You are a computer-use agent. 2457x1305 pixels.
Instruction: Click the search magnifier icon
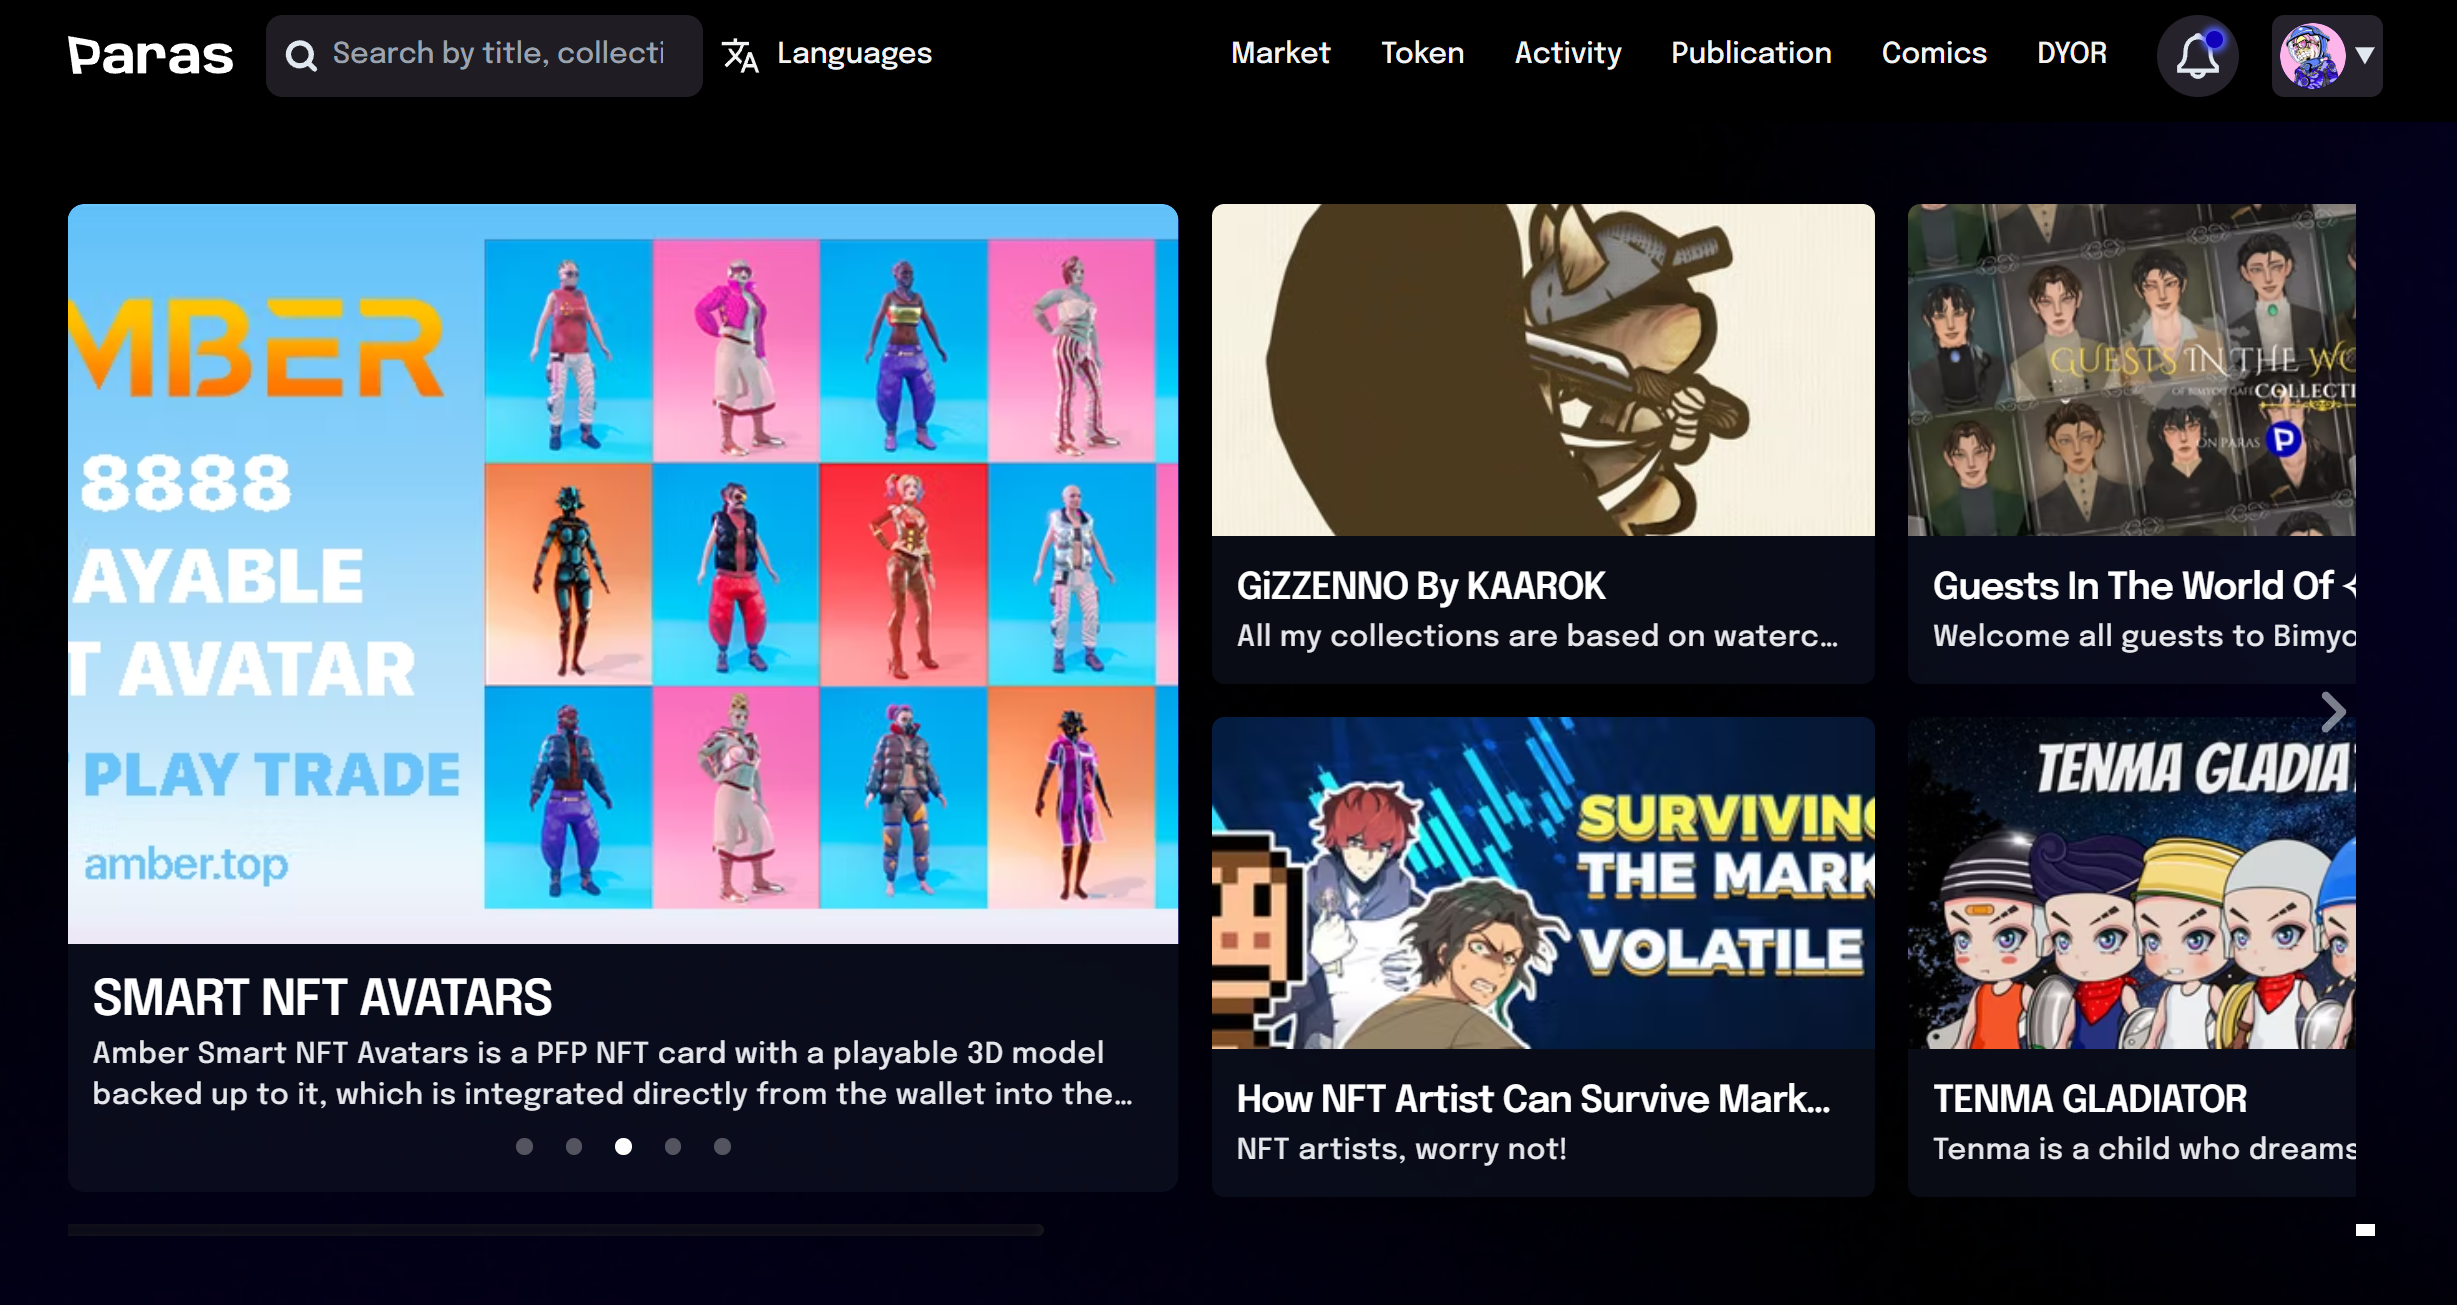300,56
